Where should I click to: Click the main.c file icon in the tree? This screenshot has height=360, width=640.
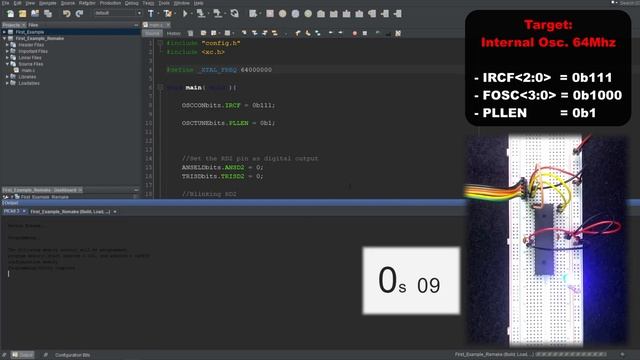point(17,70)
